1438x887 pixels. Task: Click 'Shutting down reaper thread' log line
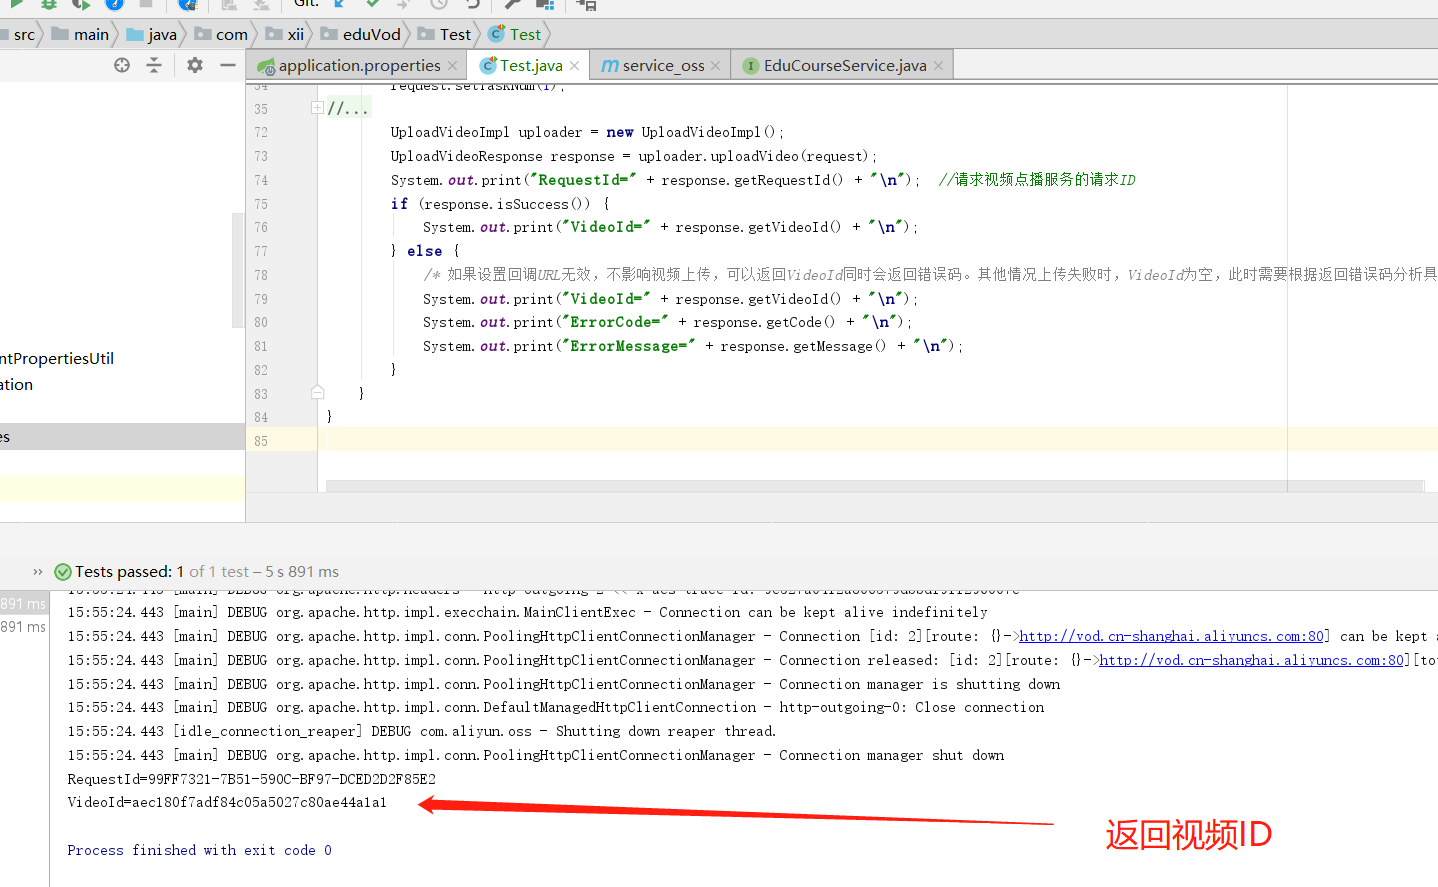(422, 731)
